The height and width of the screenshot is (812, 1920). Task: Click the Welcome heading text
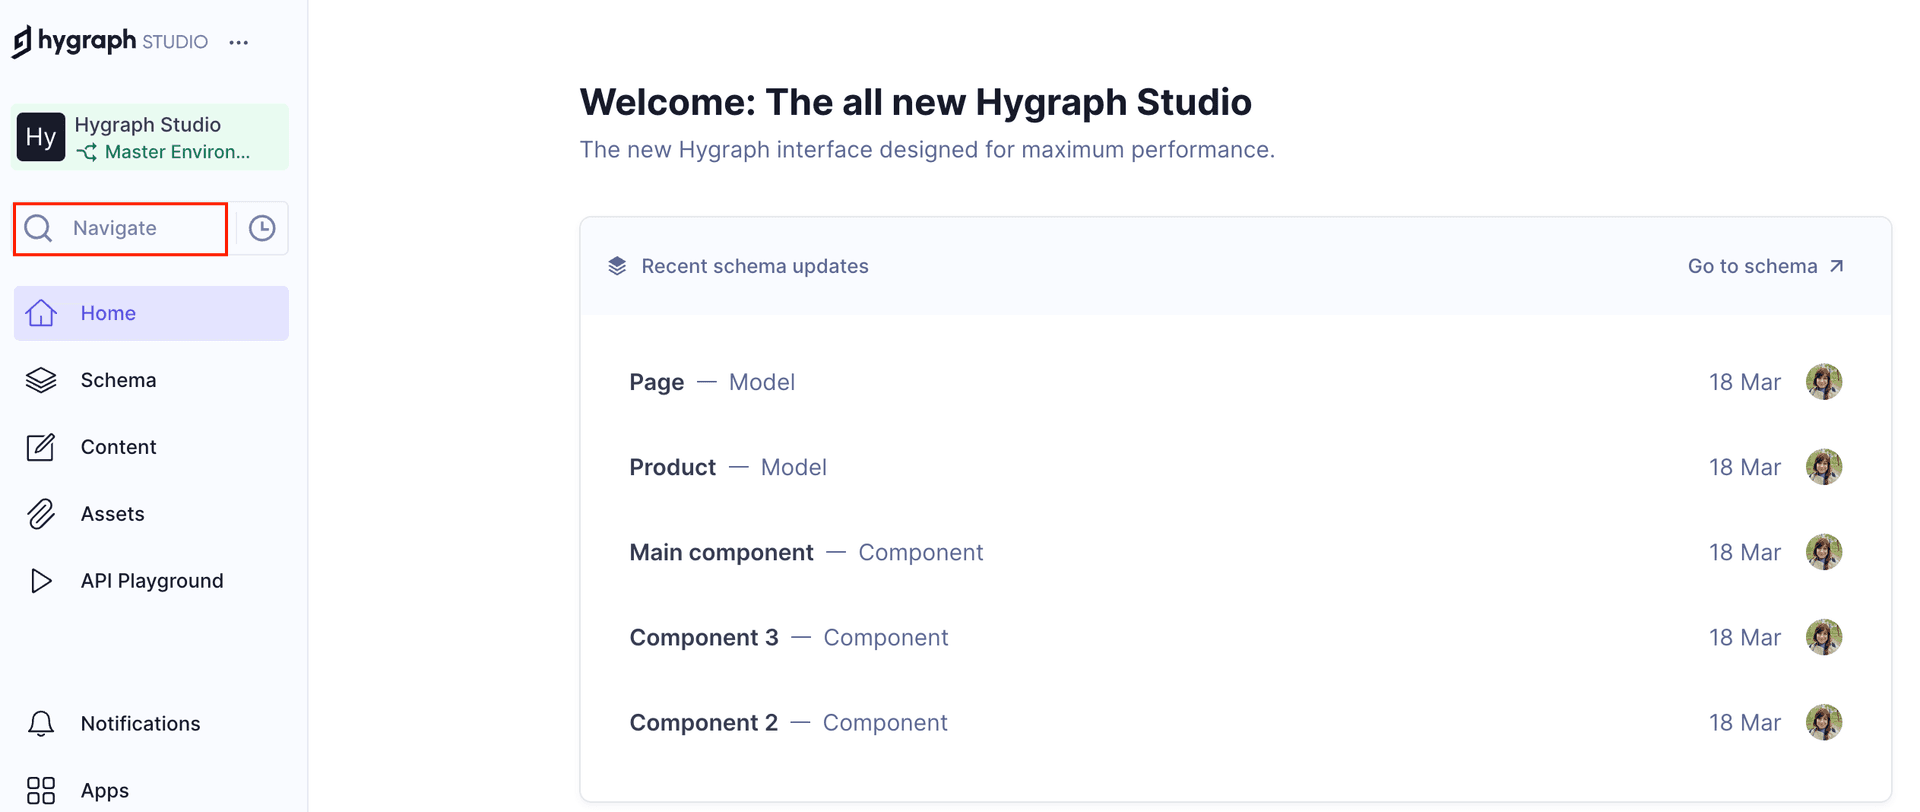[x=915, y=102]
